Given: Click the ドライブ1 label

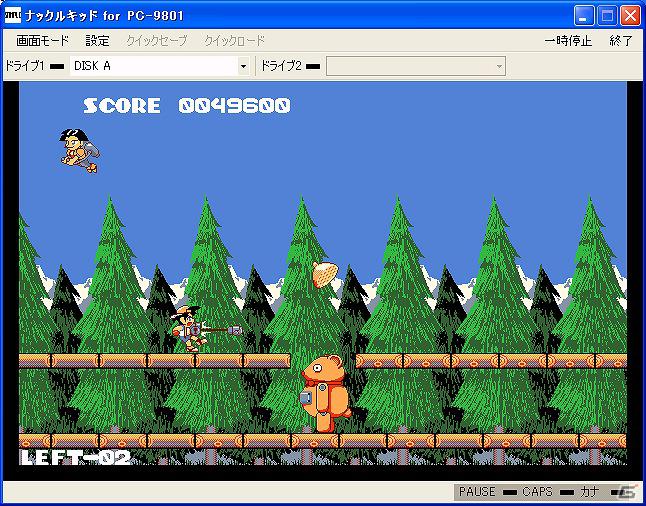Looking at the screenshot, I should click(x=24, y=66).
